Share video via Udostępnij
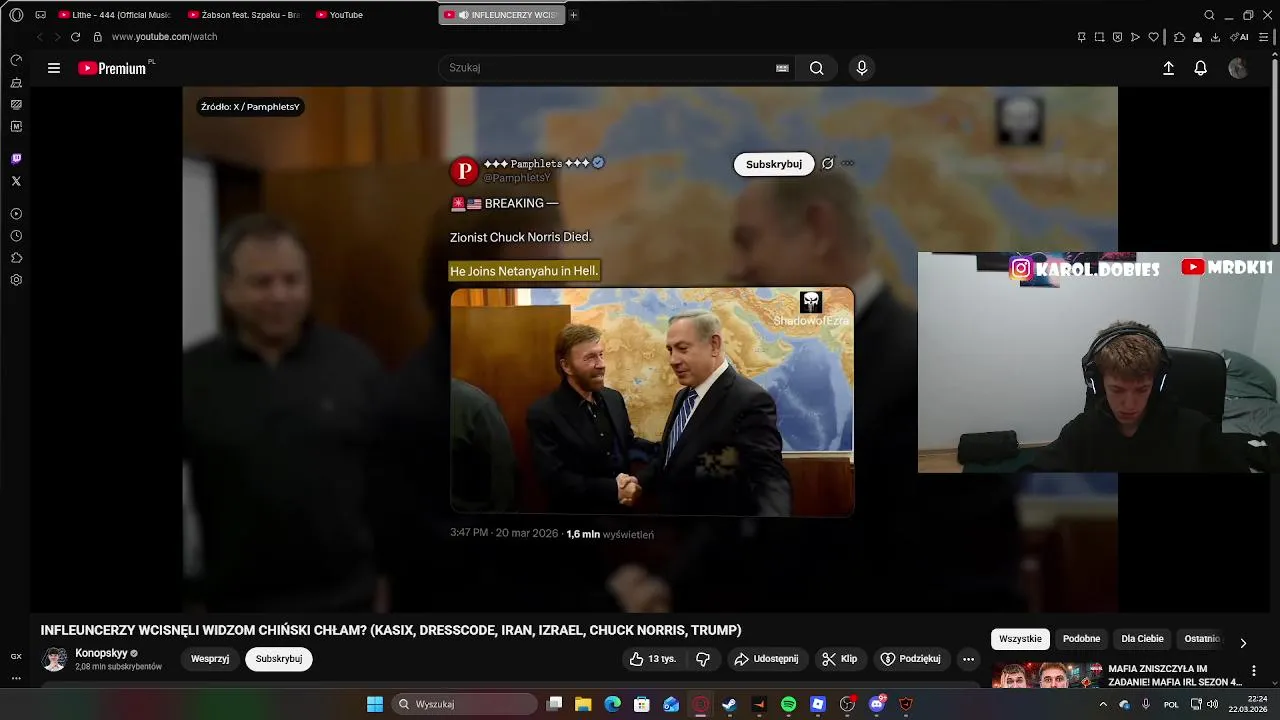This screenshot has width=1280, height=720. 766,659
